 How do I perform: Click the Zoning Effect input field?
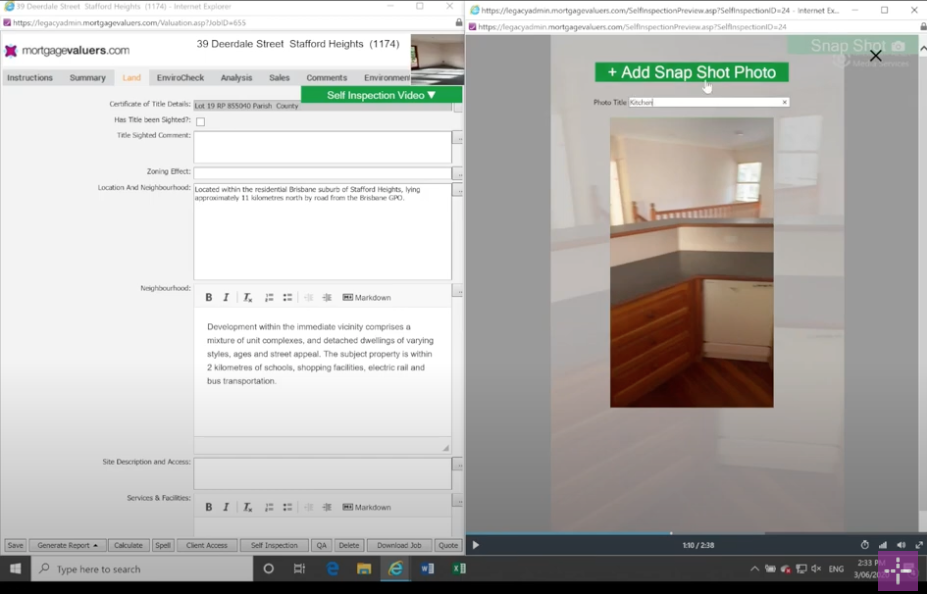[322, 173]
